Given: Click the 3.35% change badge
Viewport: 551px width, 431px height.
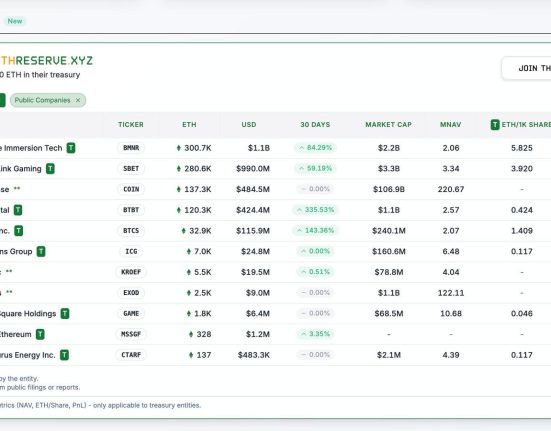Looking at the screenshot, I should tap(315, 334).
